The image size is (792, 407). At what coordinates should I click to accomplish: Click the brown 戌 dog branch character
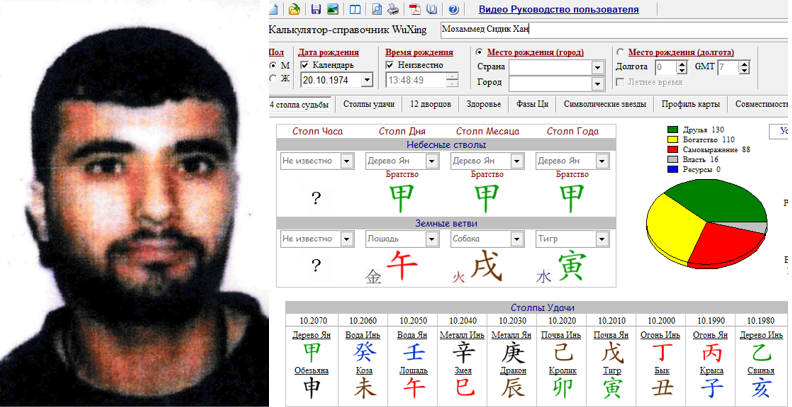pyautogui.click(x=486, y=266)
